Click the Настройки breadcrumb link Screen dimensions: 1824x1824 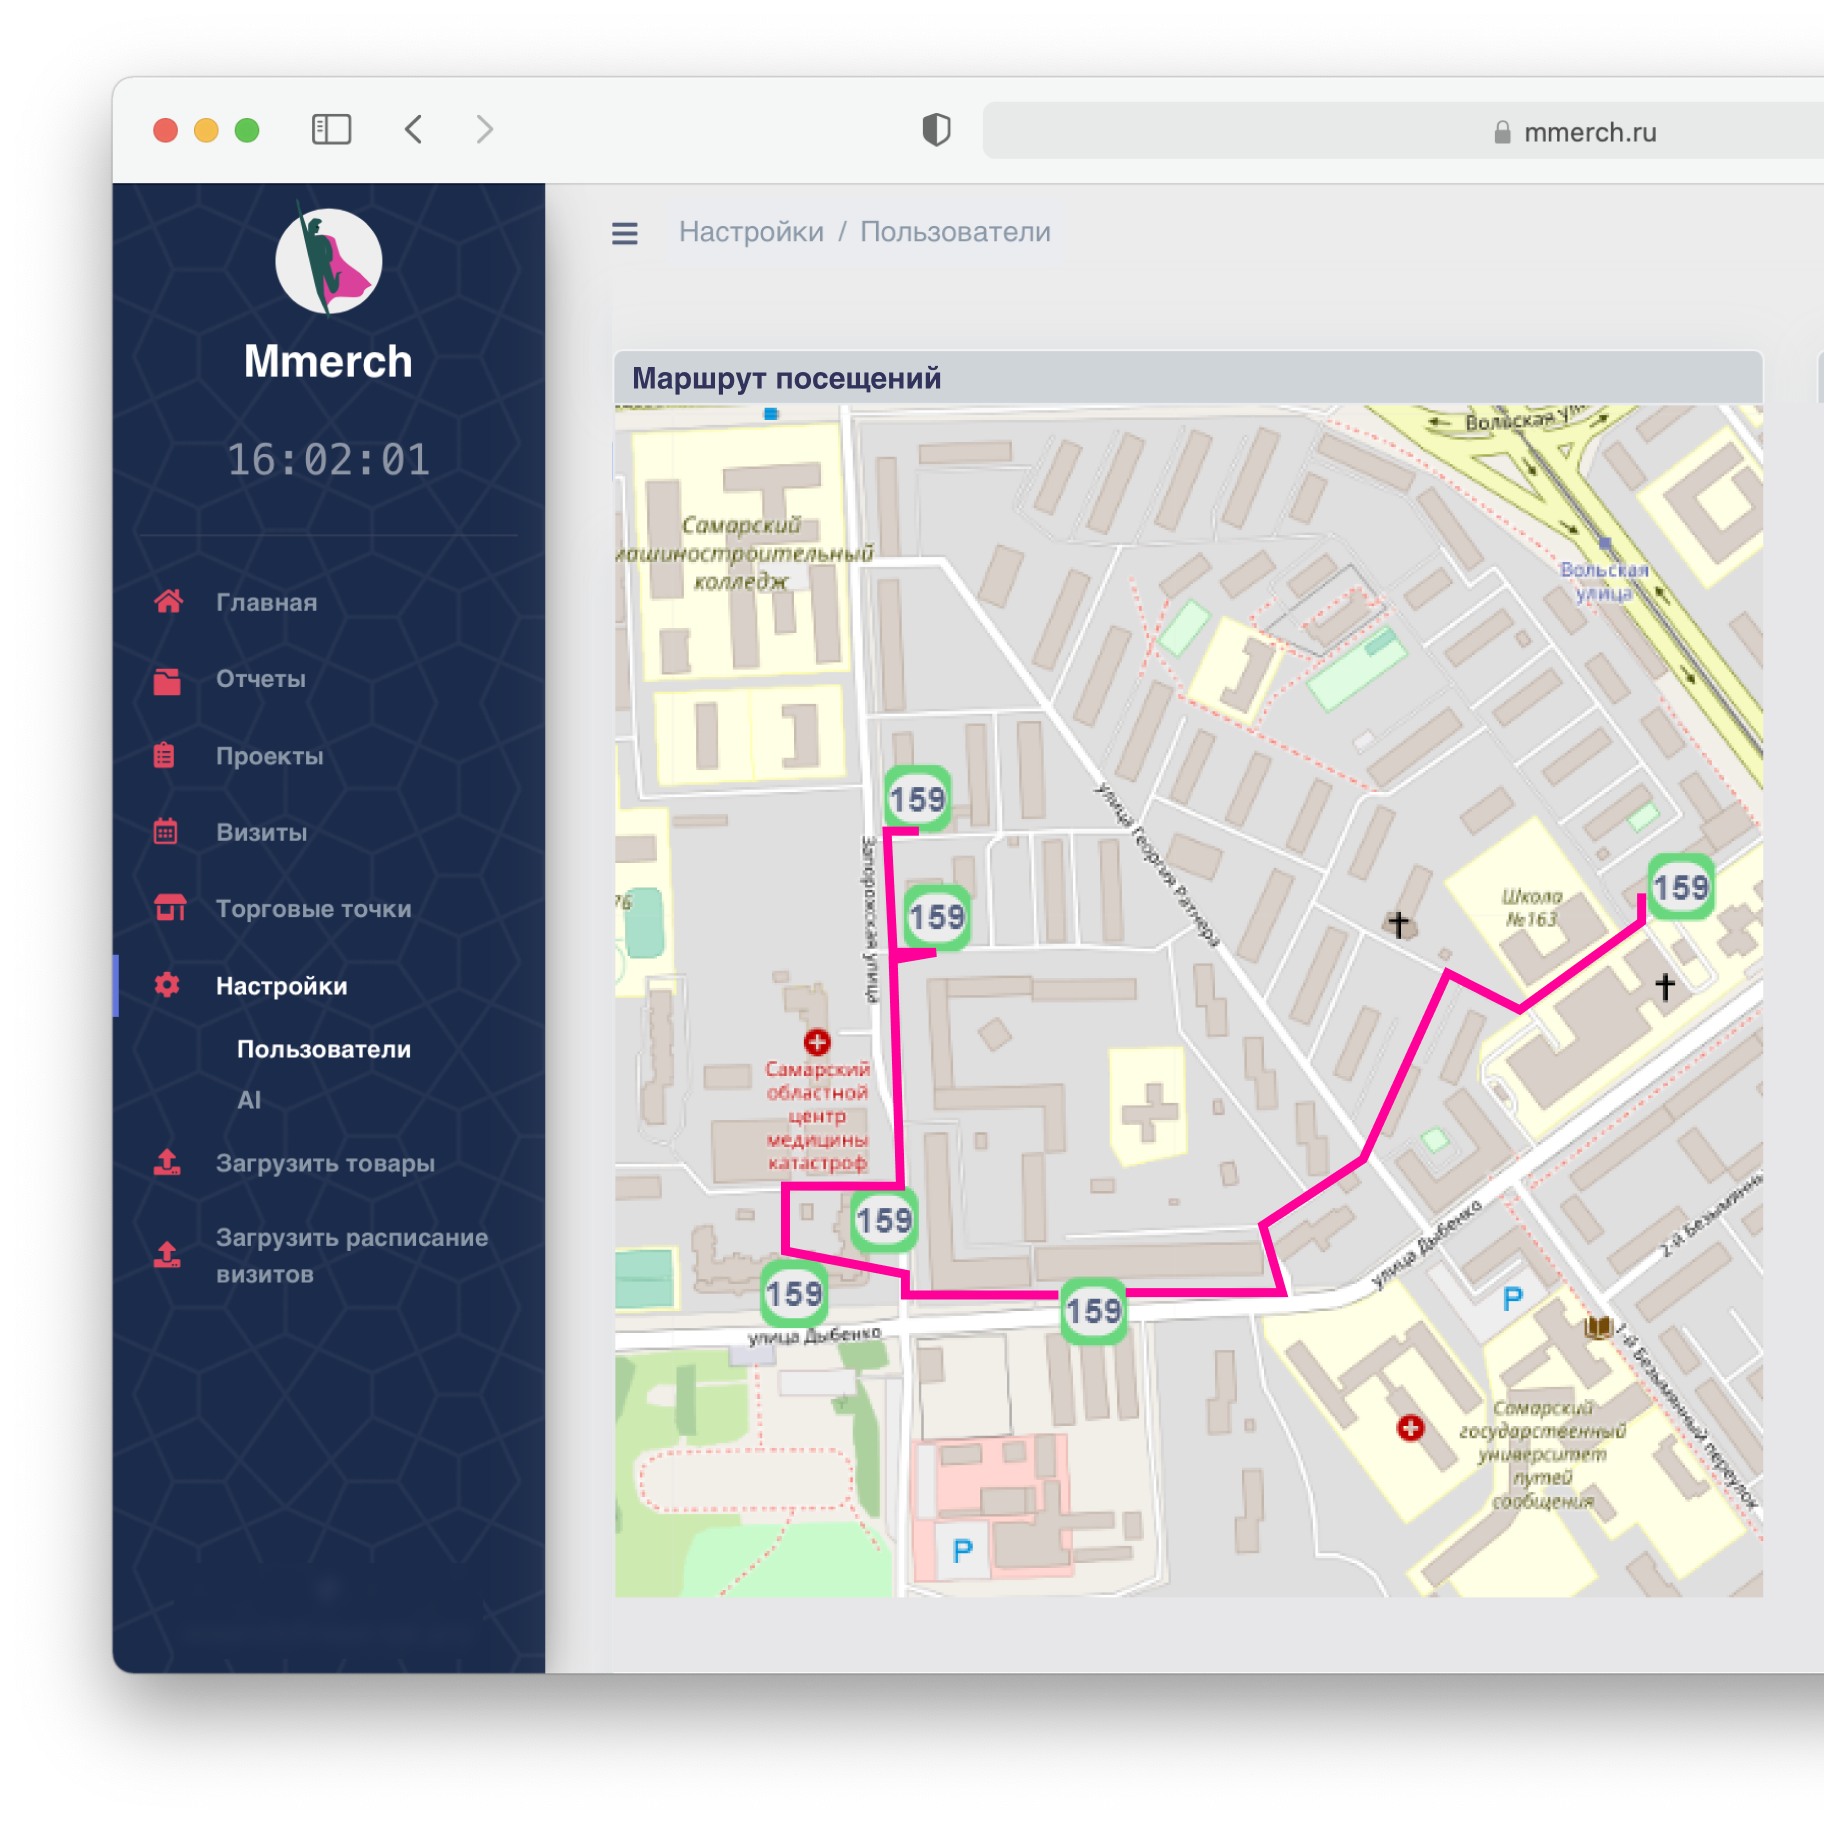[x=751, y=232]
